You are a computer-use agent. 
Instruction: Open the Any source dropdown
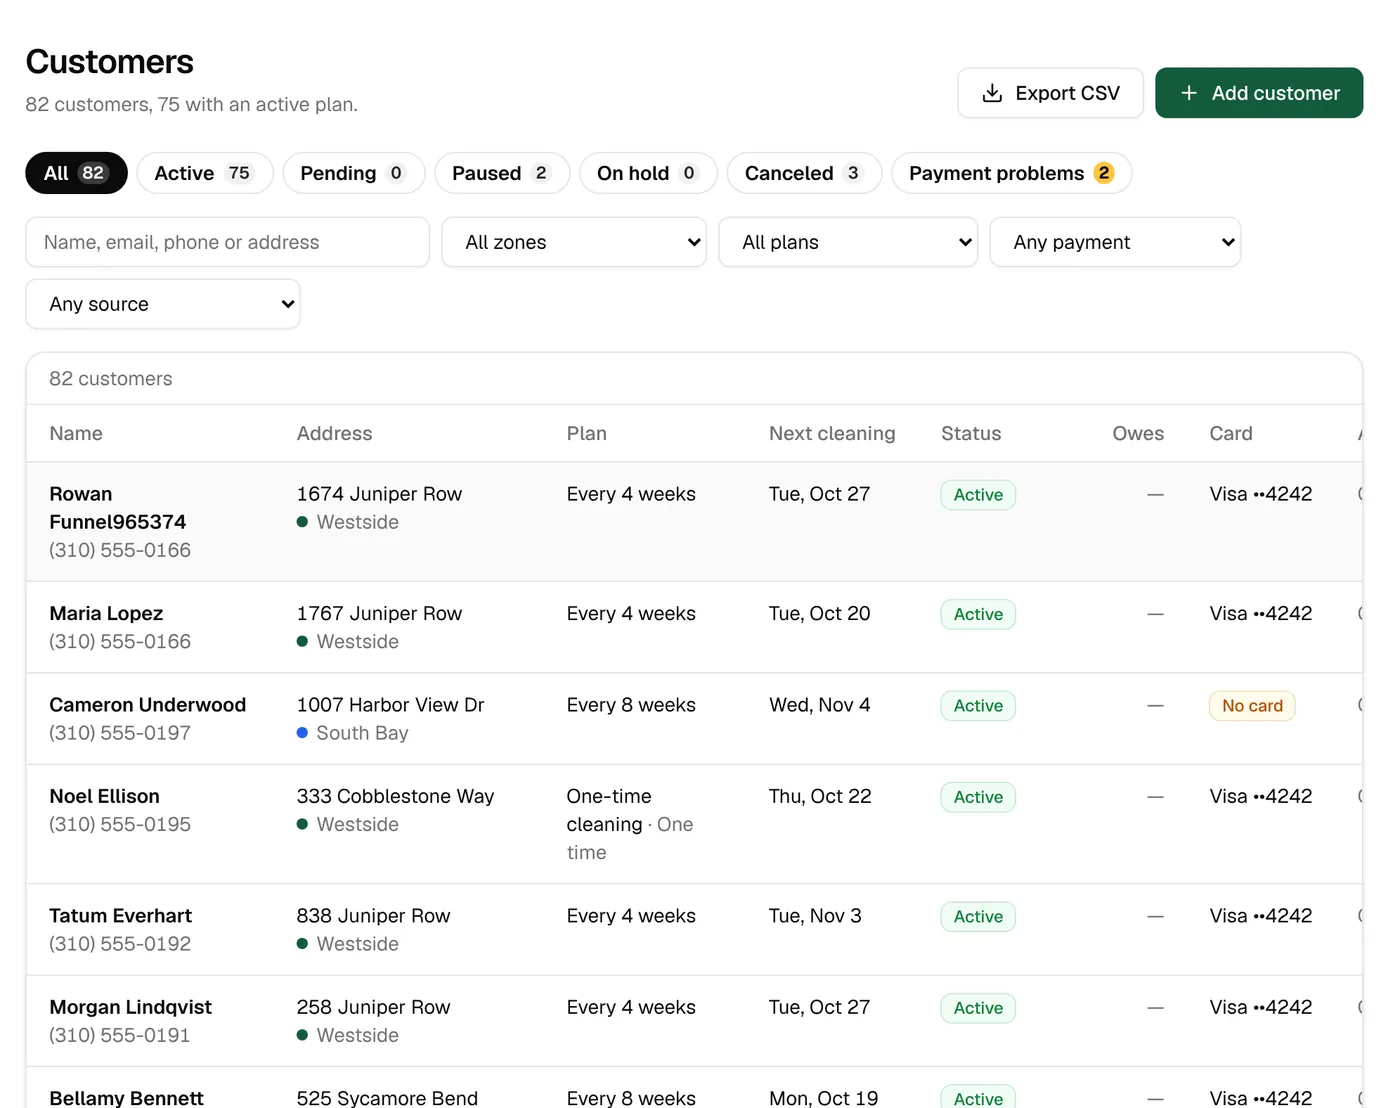coord(163,304)
